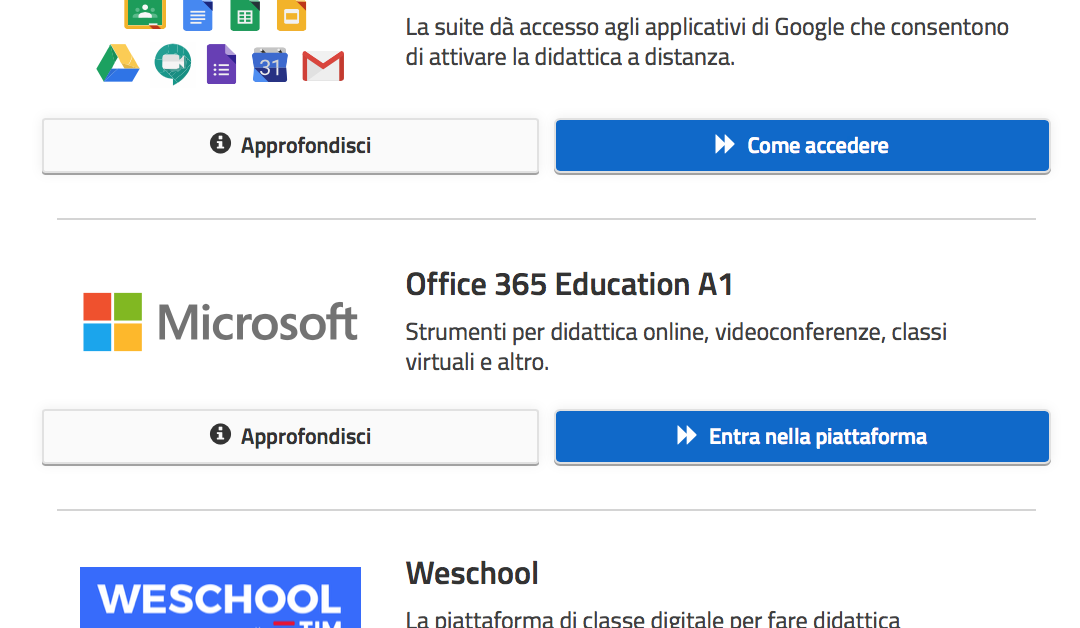Click the Google Meet icon
The image size is (1080, 628).
[172, 64]
